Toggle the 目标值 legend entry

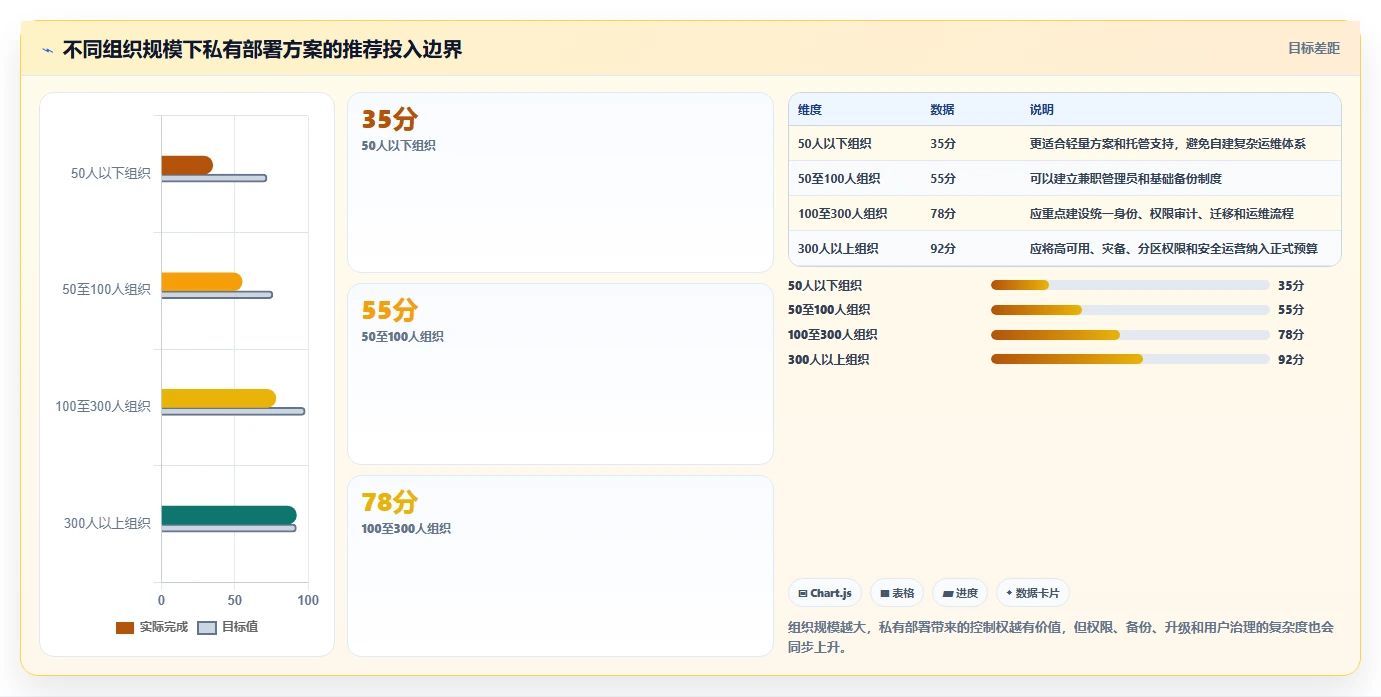[228, 627]
